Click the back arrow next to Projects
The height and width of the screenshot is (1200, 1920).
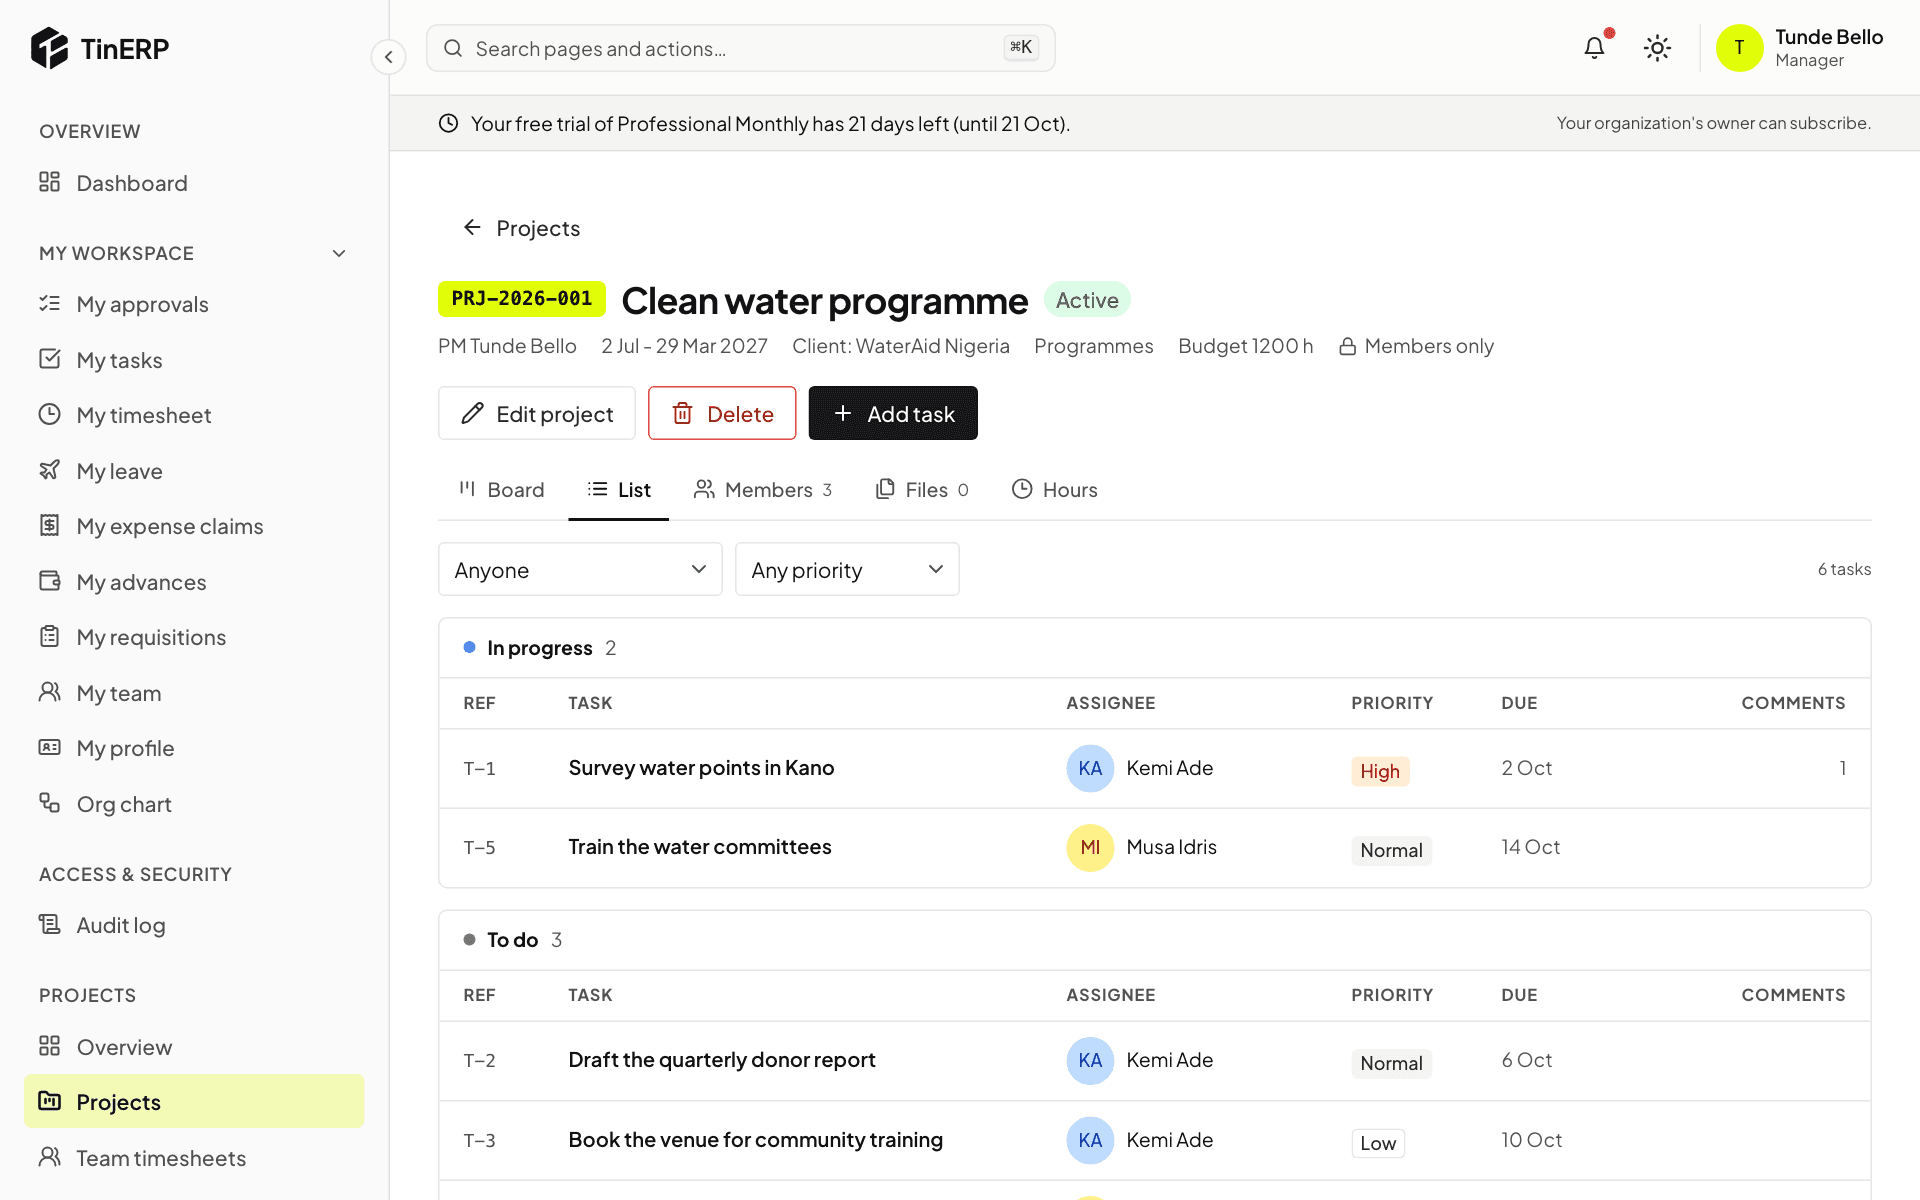pyautogui.click(x=472, y=228)
